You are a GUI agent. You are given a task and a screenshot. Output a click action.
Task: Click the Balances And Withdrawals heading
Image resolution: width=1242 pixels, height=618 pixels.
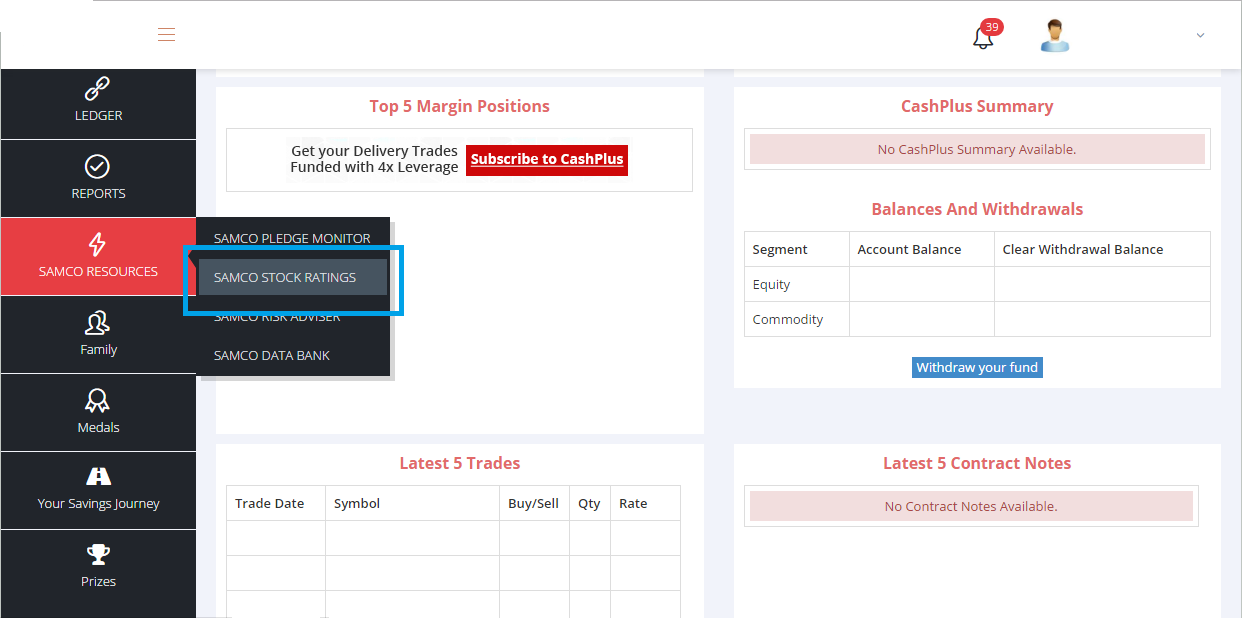[x=977, y=209]
